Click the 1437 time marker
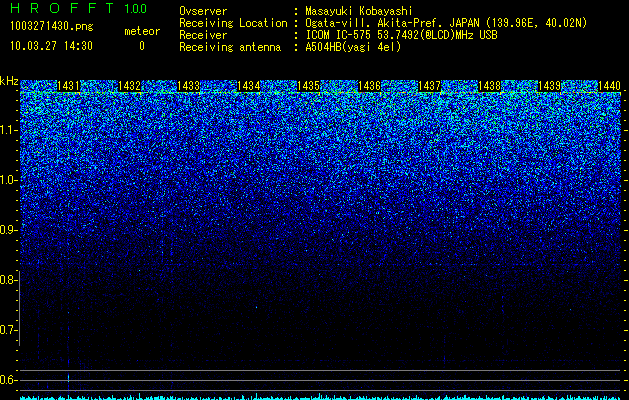Image resolution: width=629 pixels, height=400 pixels. [429, 86]
